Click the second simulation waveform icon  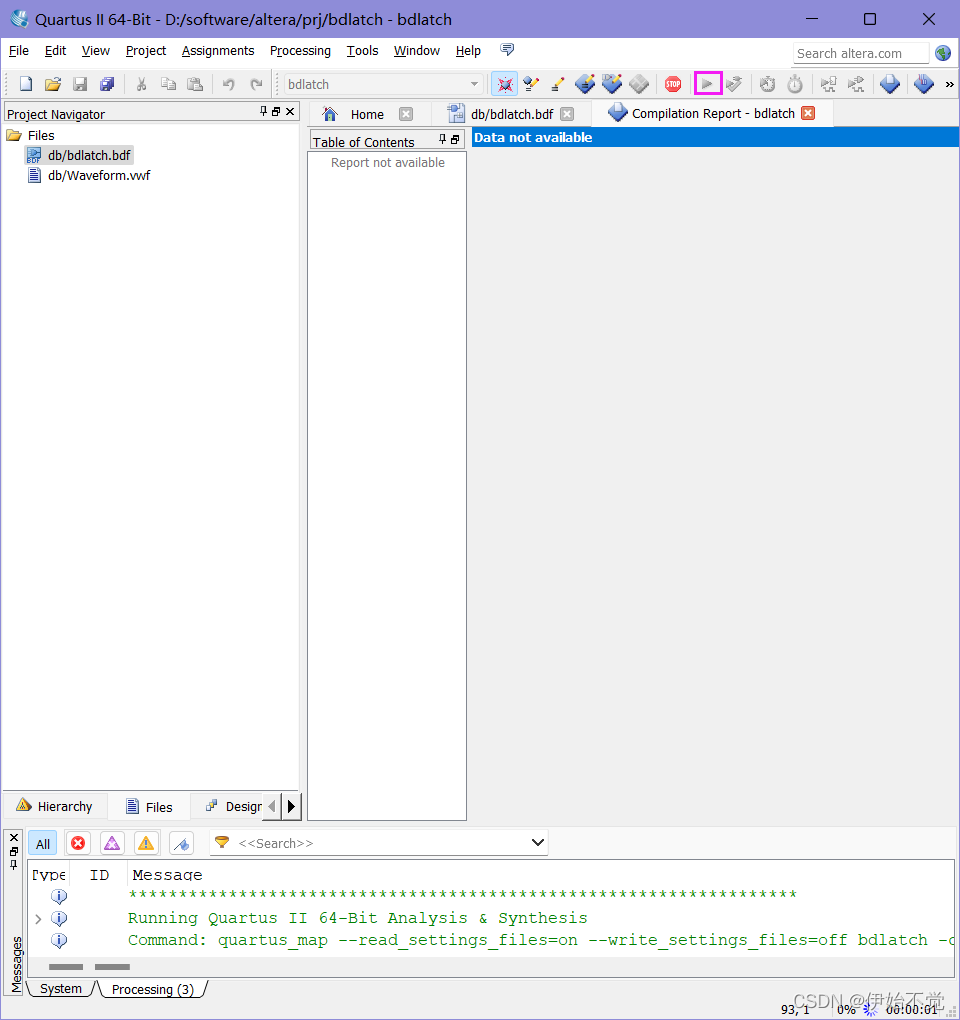[856, 84]
